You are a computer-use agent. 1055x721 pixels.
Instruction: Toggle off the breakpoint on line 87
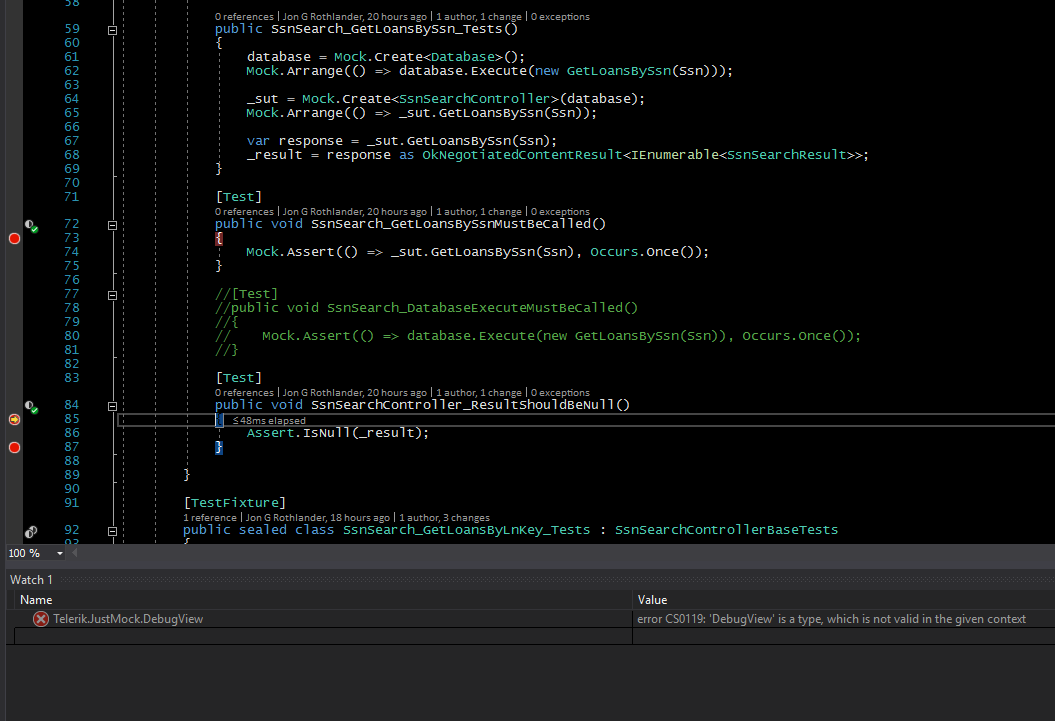click(x=14, y=447)
